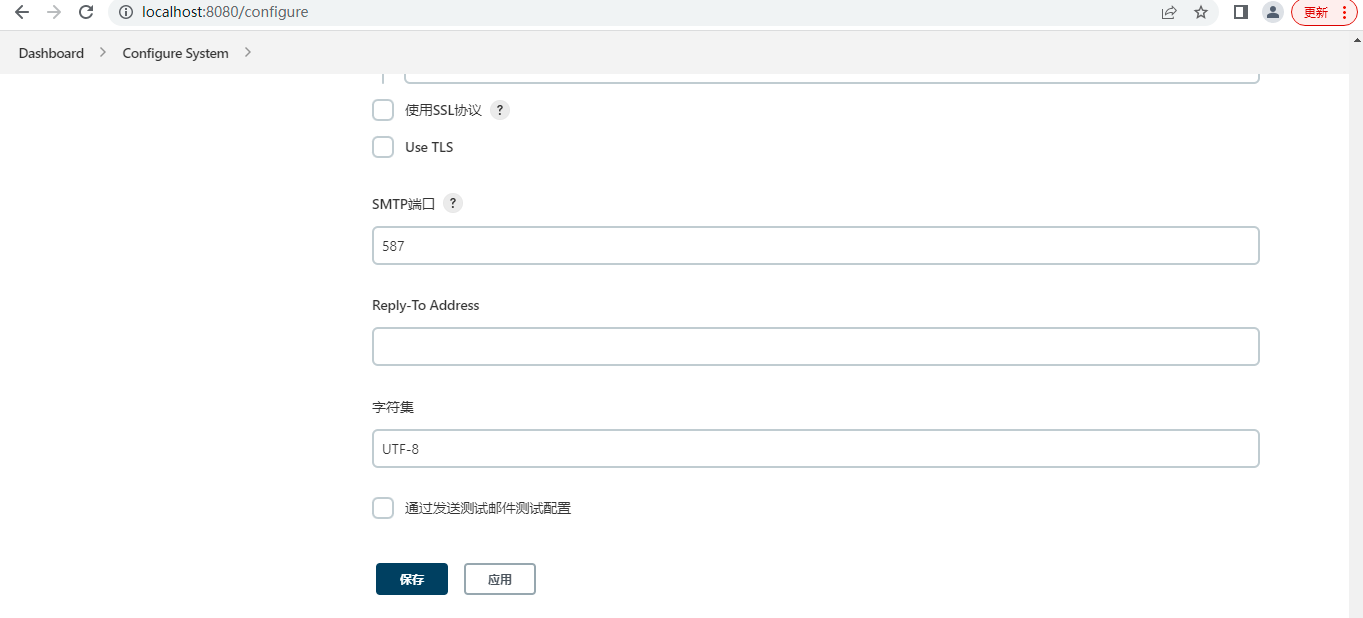Check the Use TLS option
Screen dimensions: 1363x618
pos(383,147)
